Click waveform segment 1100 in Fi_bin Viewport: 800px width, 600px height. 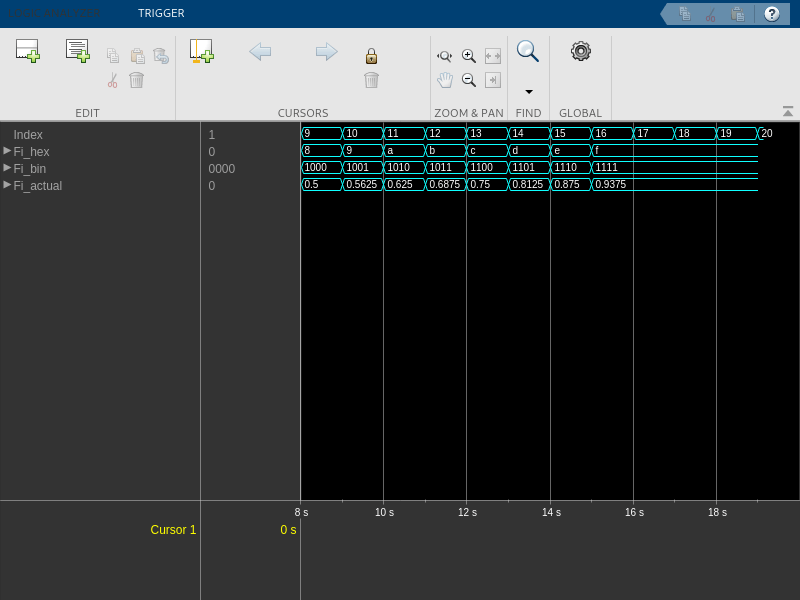(x=487, y=167)
